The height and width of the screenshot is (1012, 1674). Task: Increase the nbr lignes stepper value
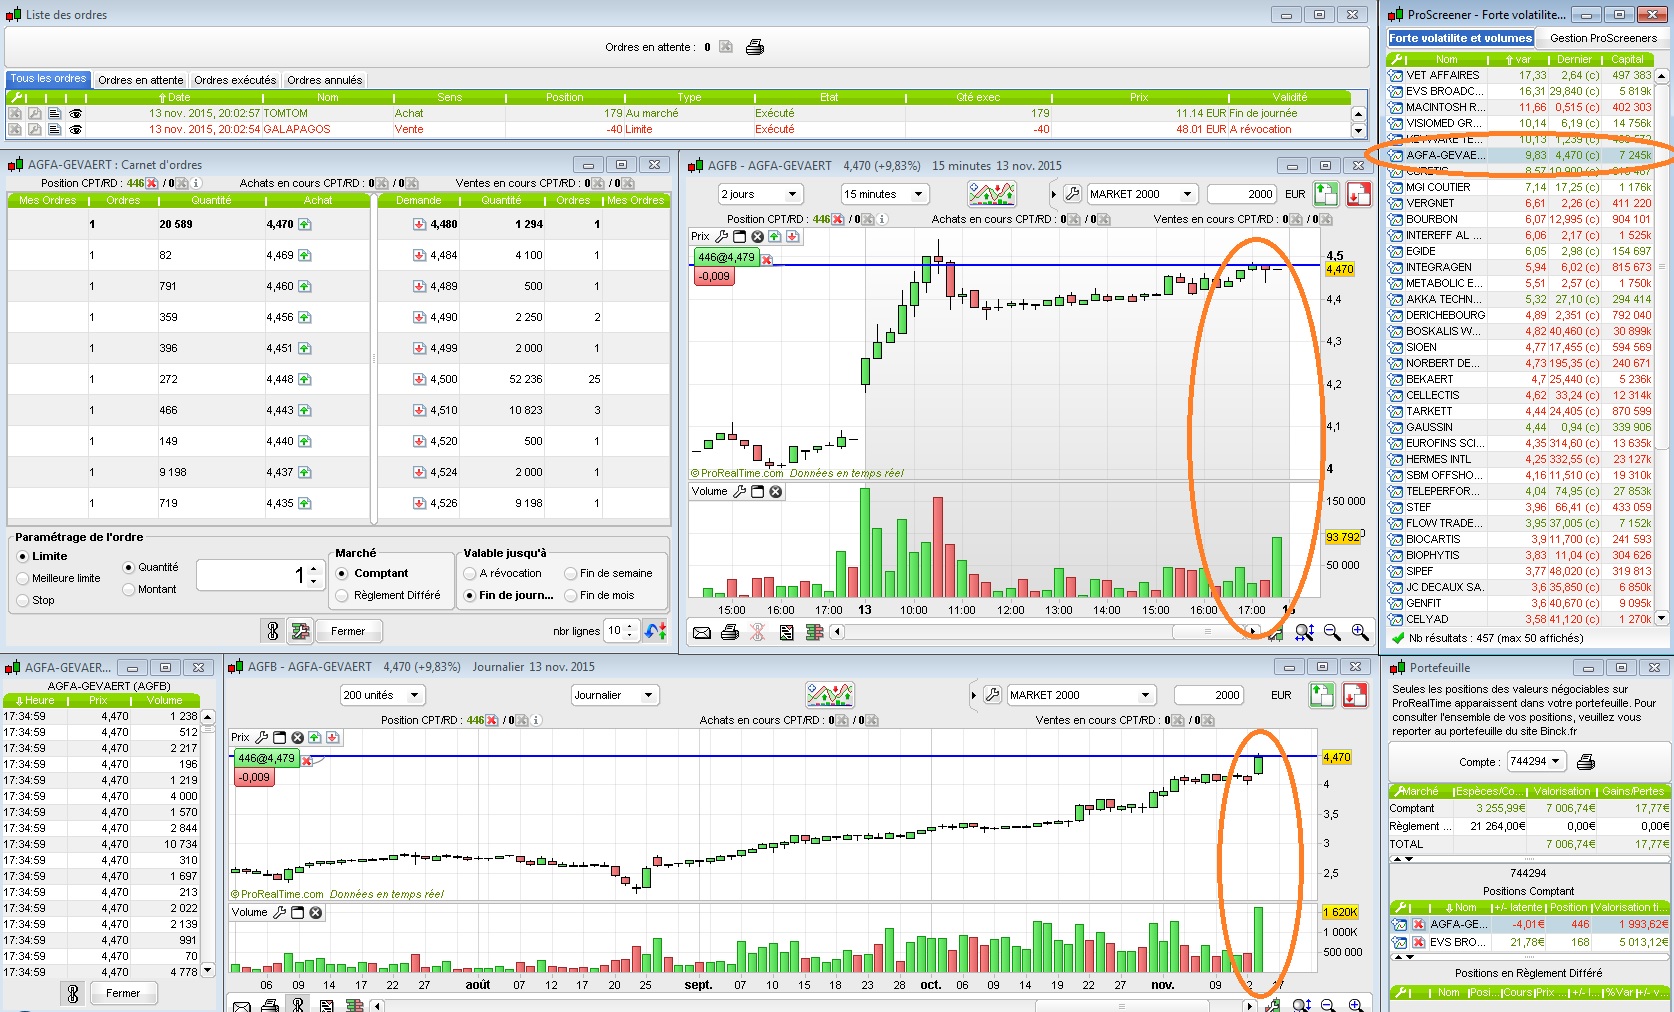[x=630, y=627]
